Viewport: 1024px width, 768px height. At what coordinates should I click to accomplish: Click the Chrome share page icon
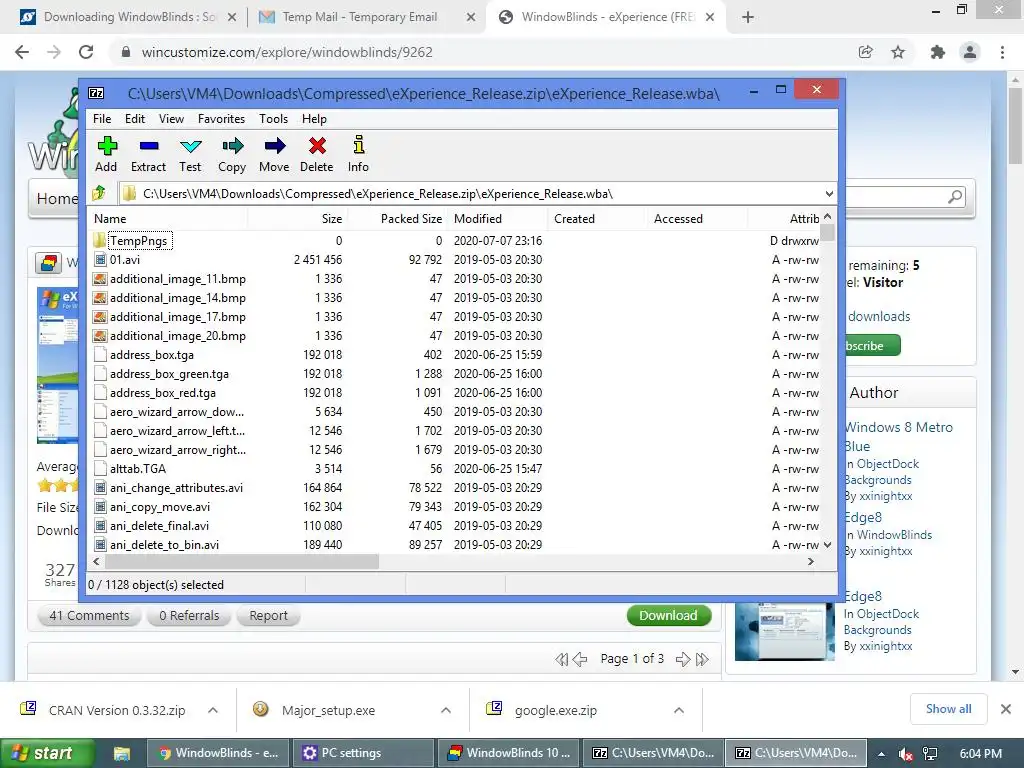point(866,52)
